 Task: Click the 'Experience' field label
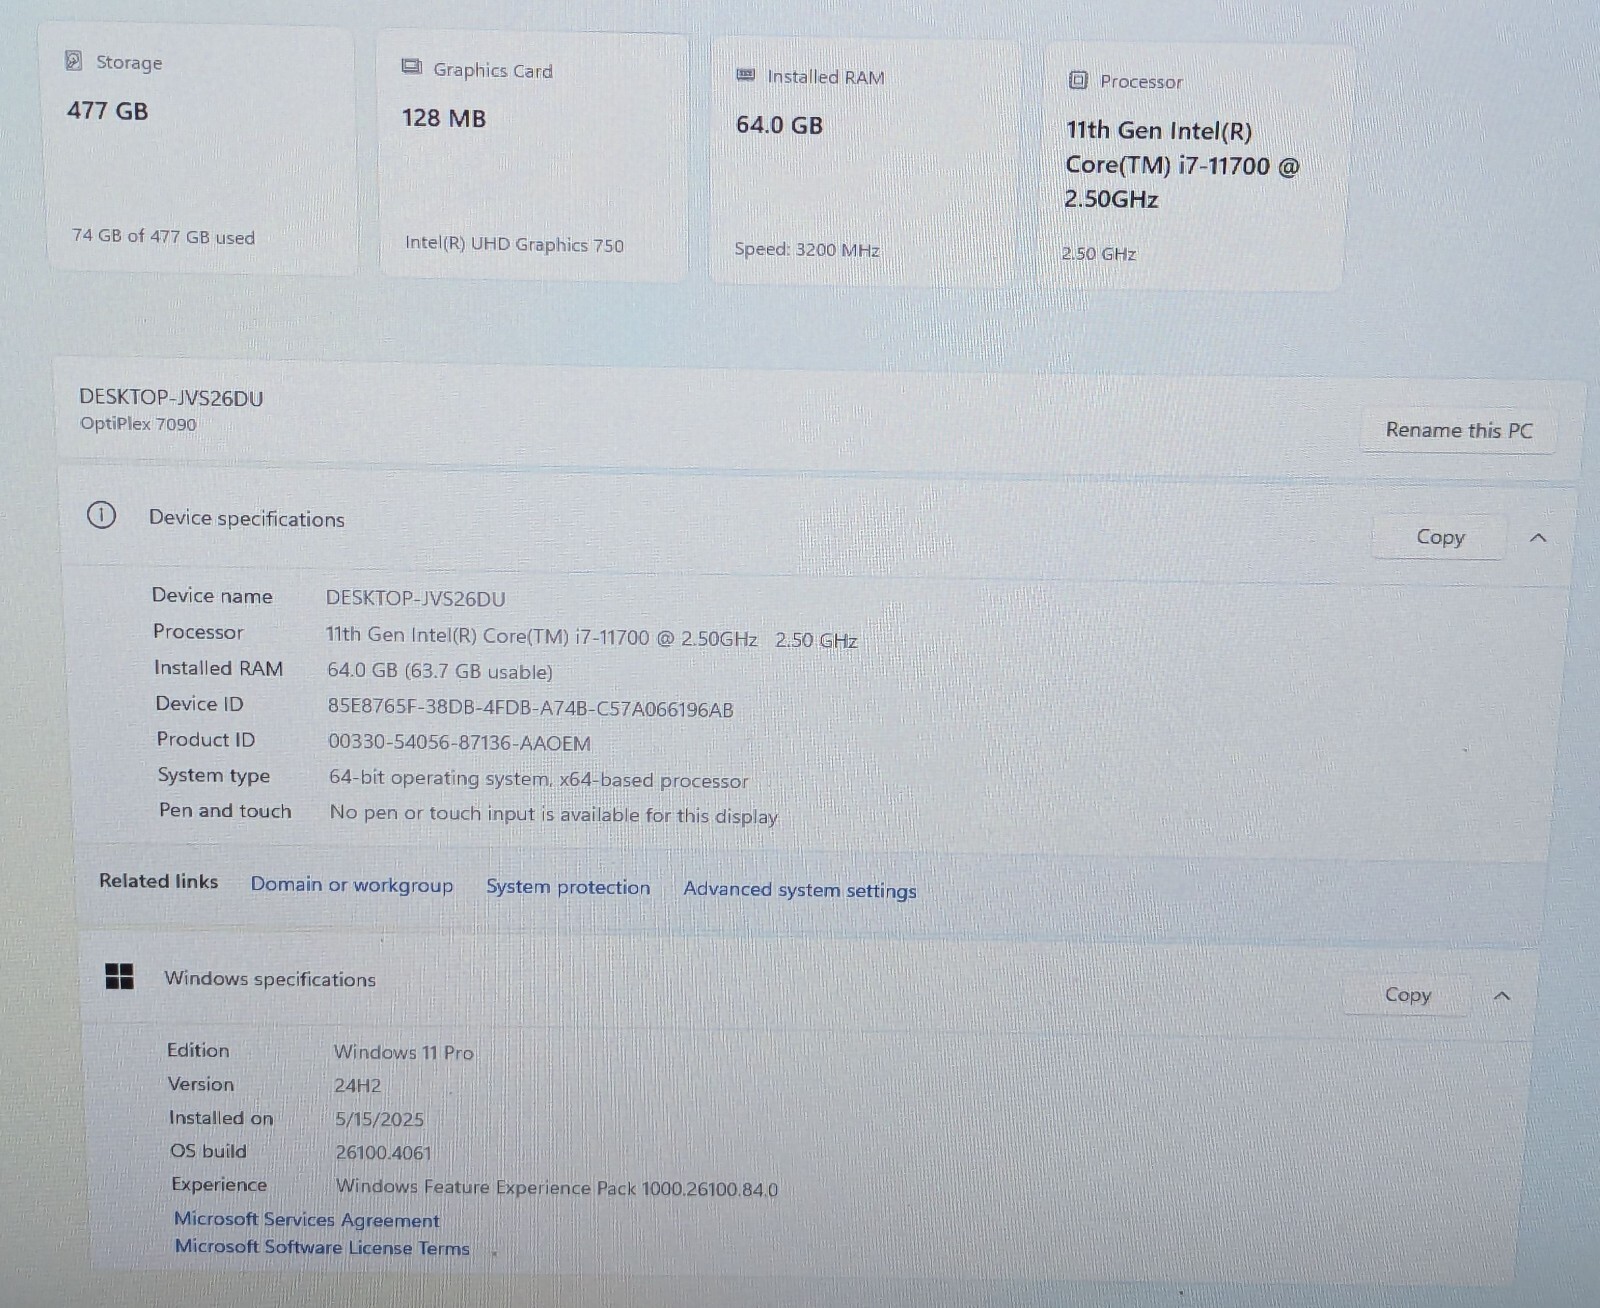coord(219,1185)
